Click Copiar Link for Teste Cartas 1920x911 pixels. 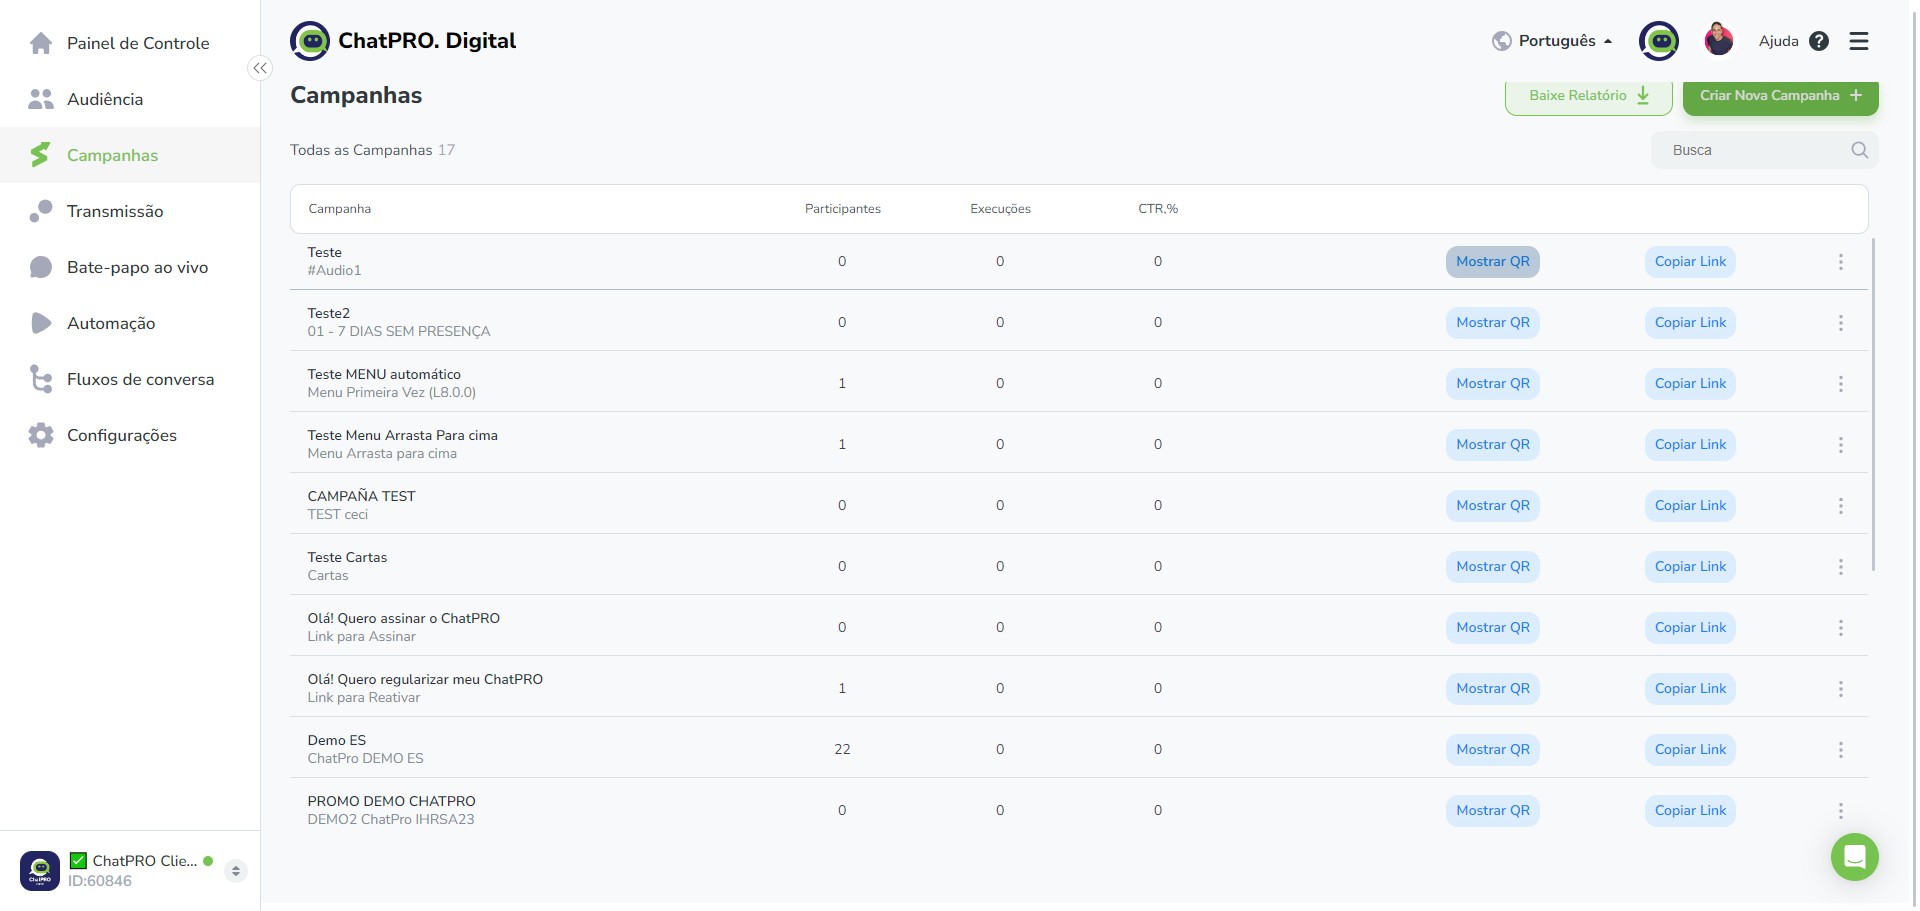(1690, 567)
